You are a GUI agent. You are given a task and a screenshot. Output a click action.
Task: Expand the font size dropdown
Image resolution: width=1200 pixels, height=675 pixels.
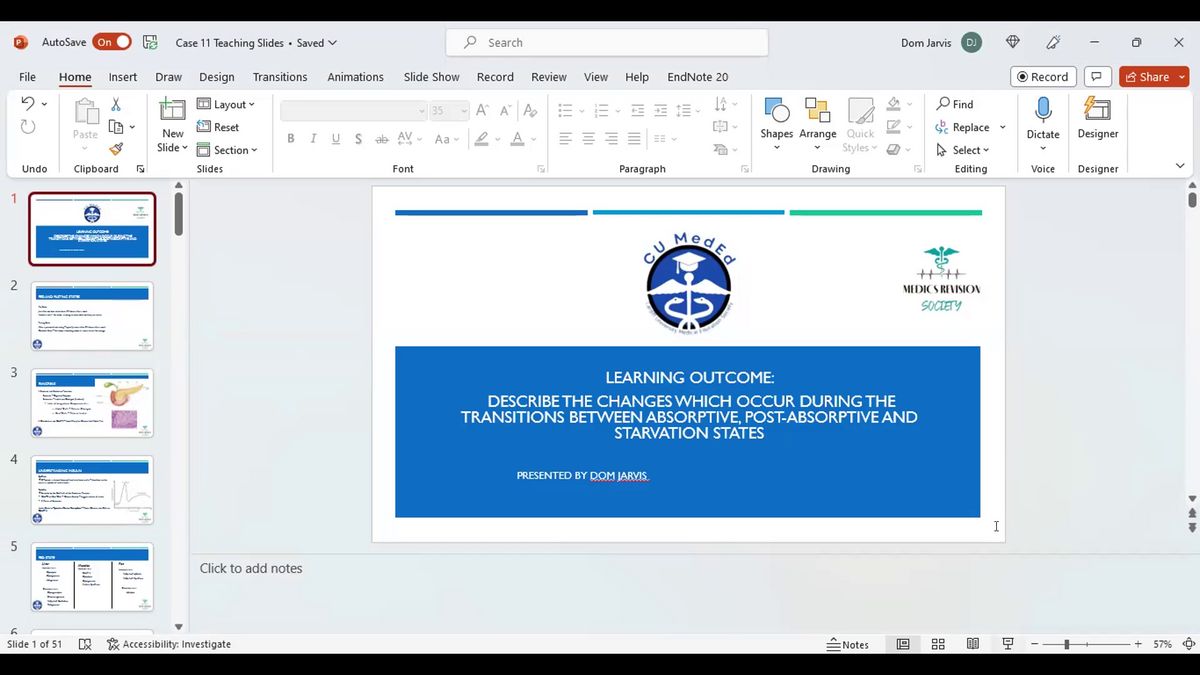(x=463, y=111)
